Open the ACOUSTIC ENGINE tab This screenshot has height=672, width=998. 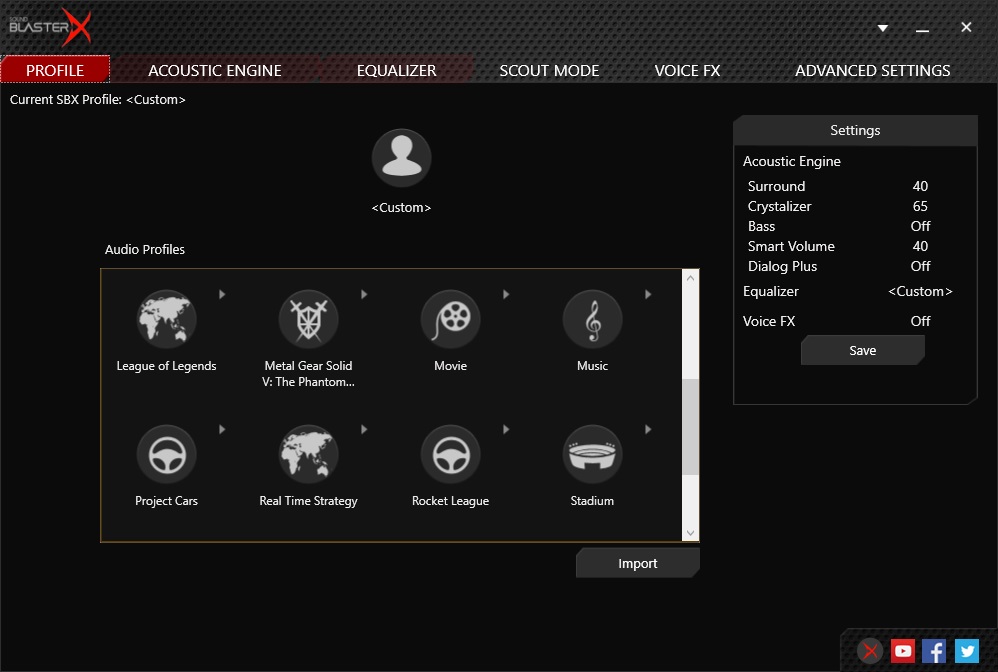pos(215,70)
